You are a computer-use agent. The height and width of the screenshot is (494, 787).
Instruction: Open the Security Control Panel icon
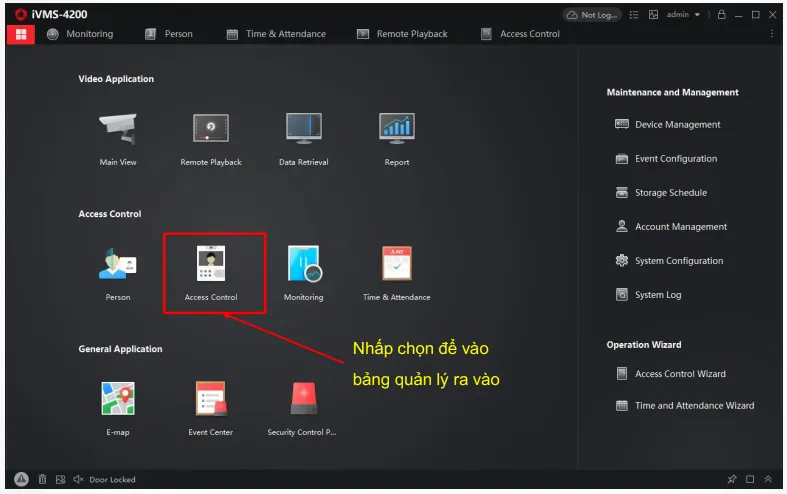tap(303, 399)
